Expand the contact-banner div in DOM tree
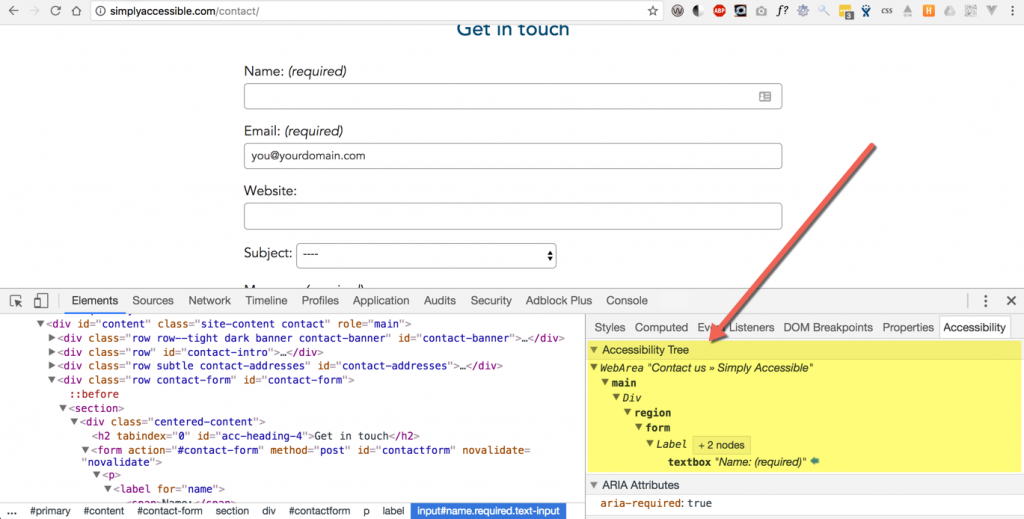Image resolution: width=1024 pixels, height=519 pixels. point(52,338)
